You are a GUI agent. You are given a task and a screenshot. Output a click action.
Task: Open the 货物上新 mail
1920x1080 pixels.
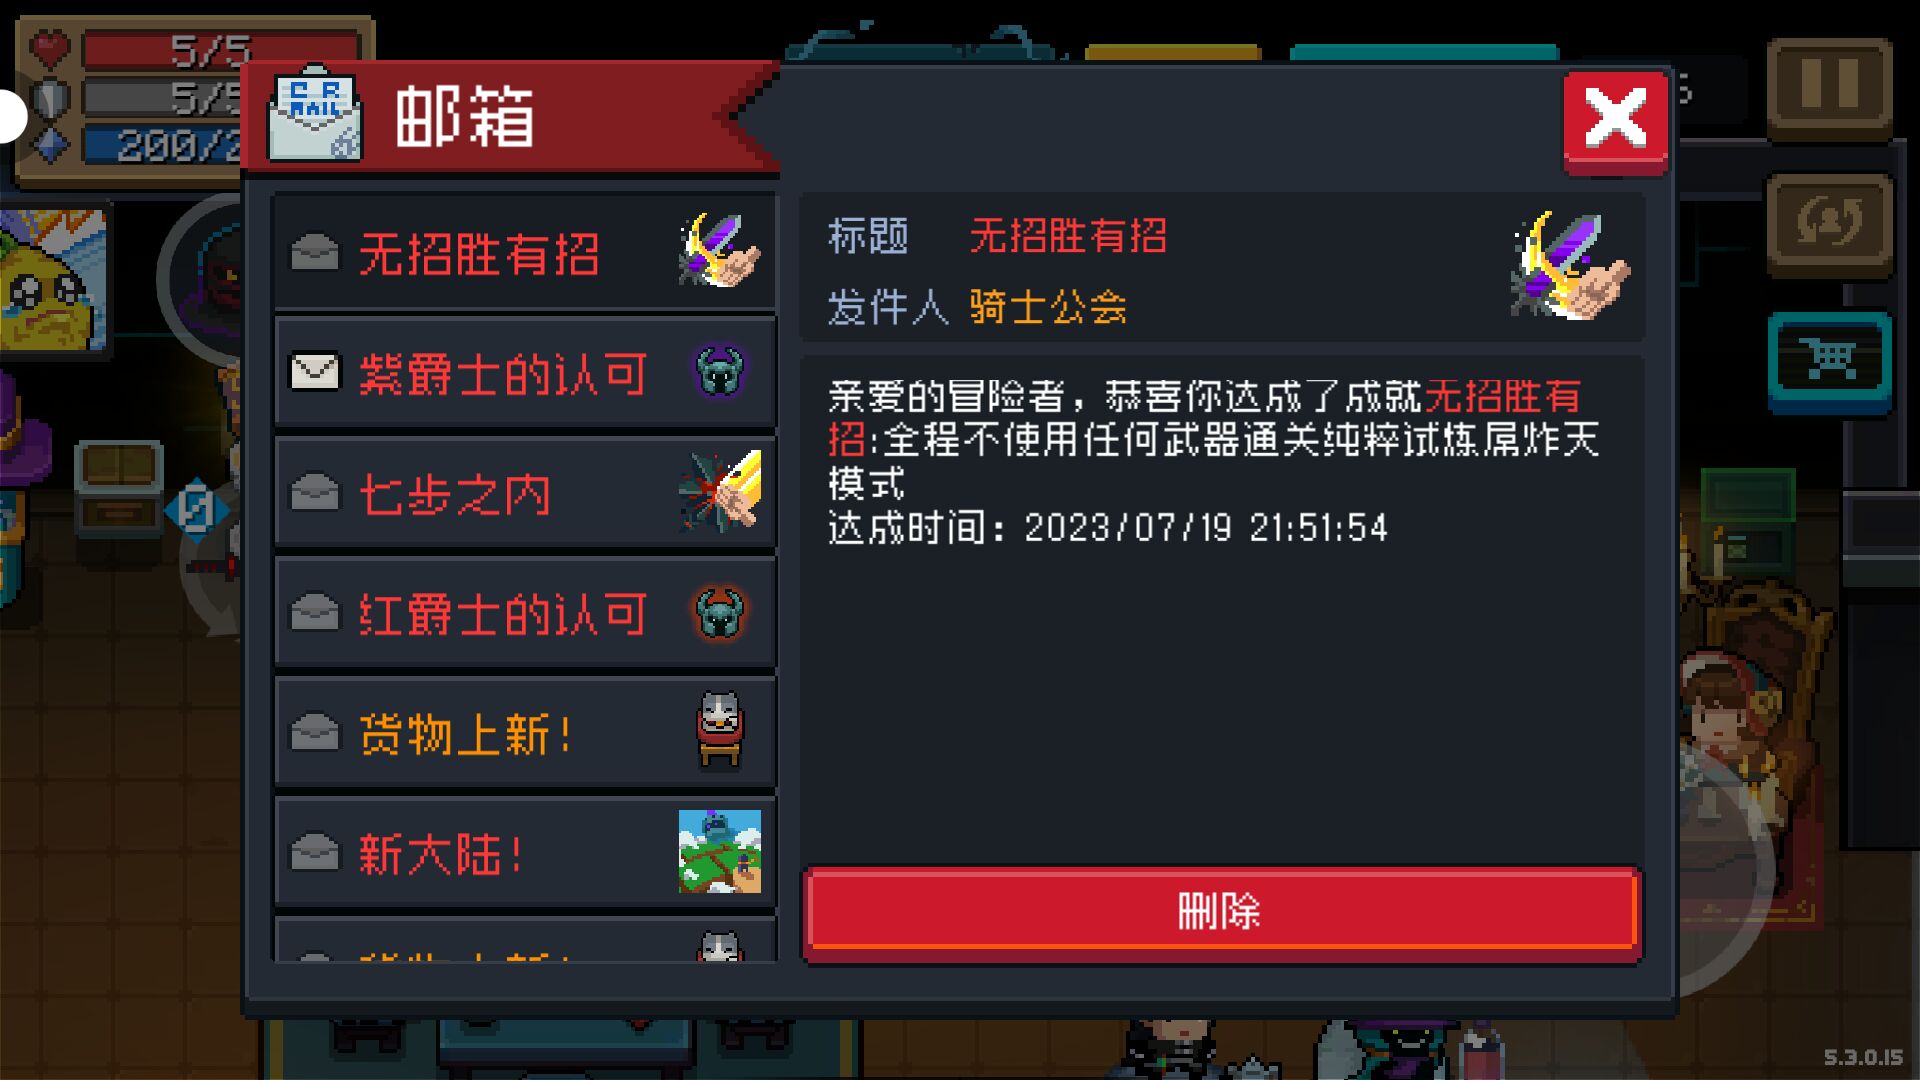[x=525, y=732]
